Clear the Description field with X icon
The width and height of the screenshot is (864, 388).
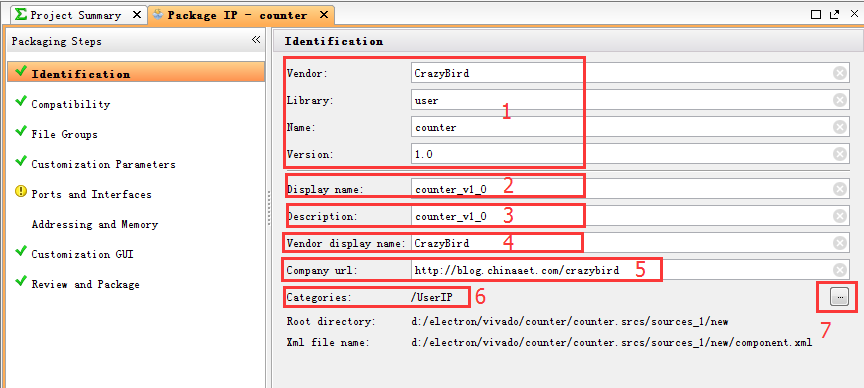click(x=840, y=216)
